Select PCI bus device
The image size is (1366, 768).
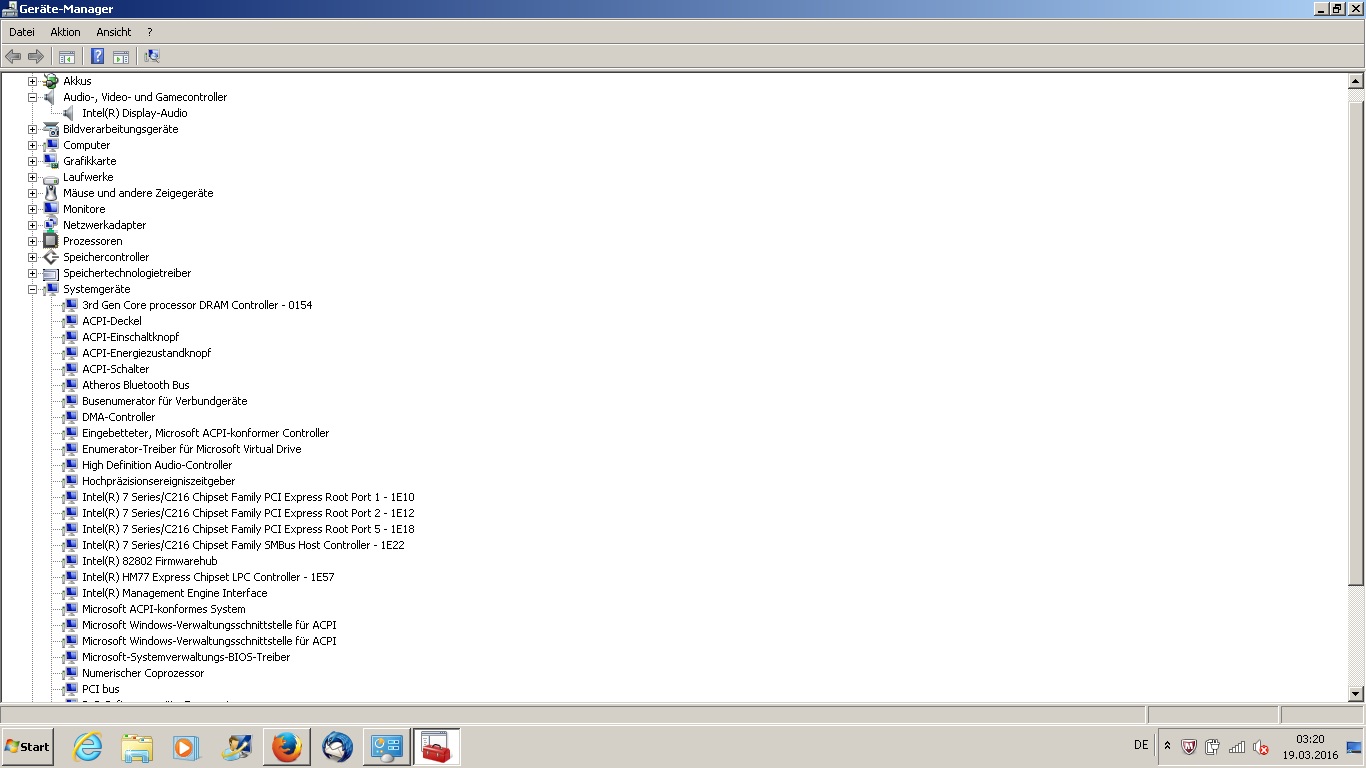click(x=101, y=689)
